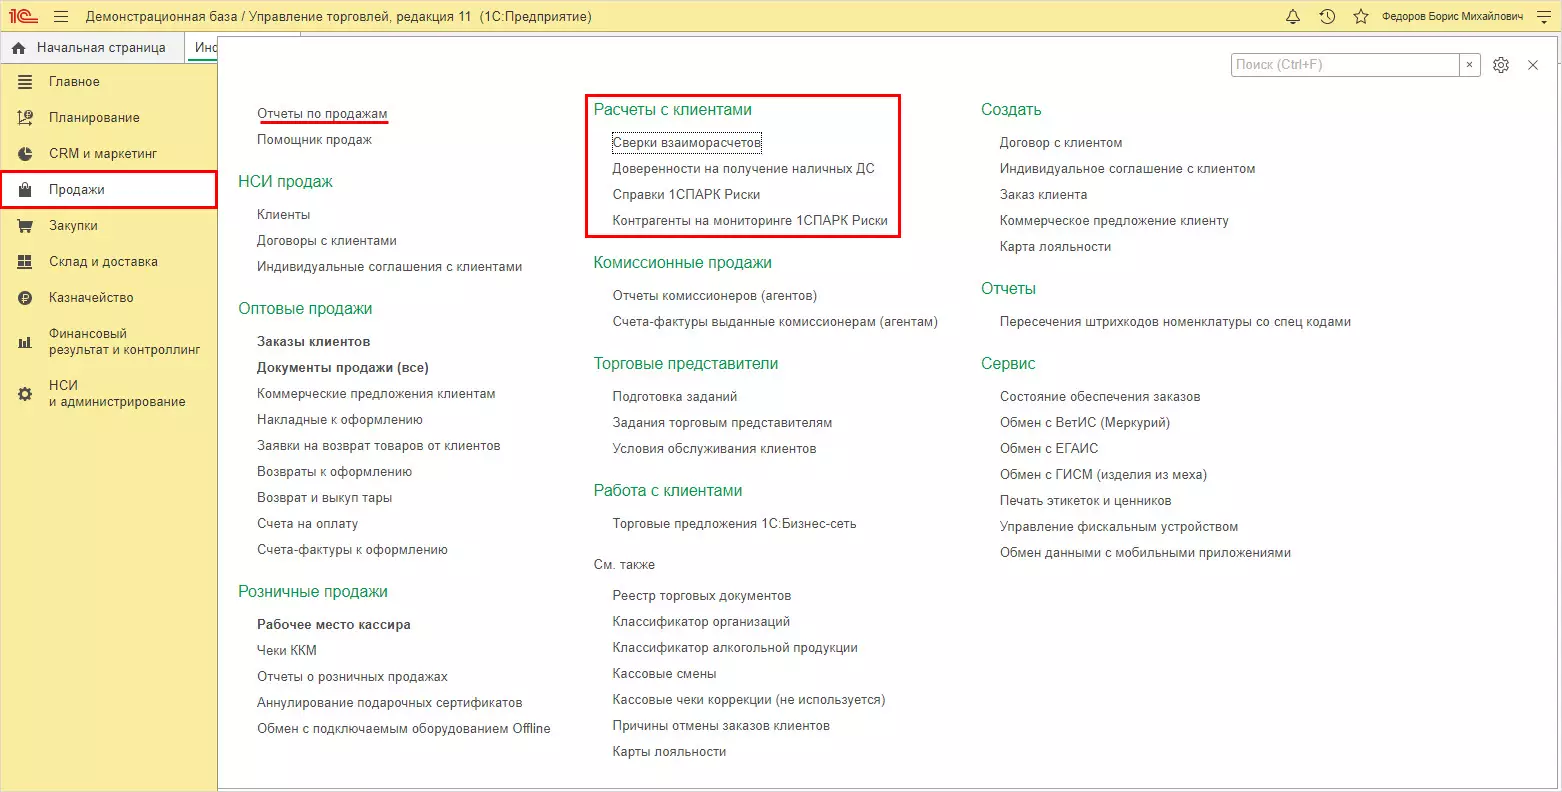Open Отчеты комиссионеров (агентов)

click(715, 296)
